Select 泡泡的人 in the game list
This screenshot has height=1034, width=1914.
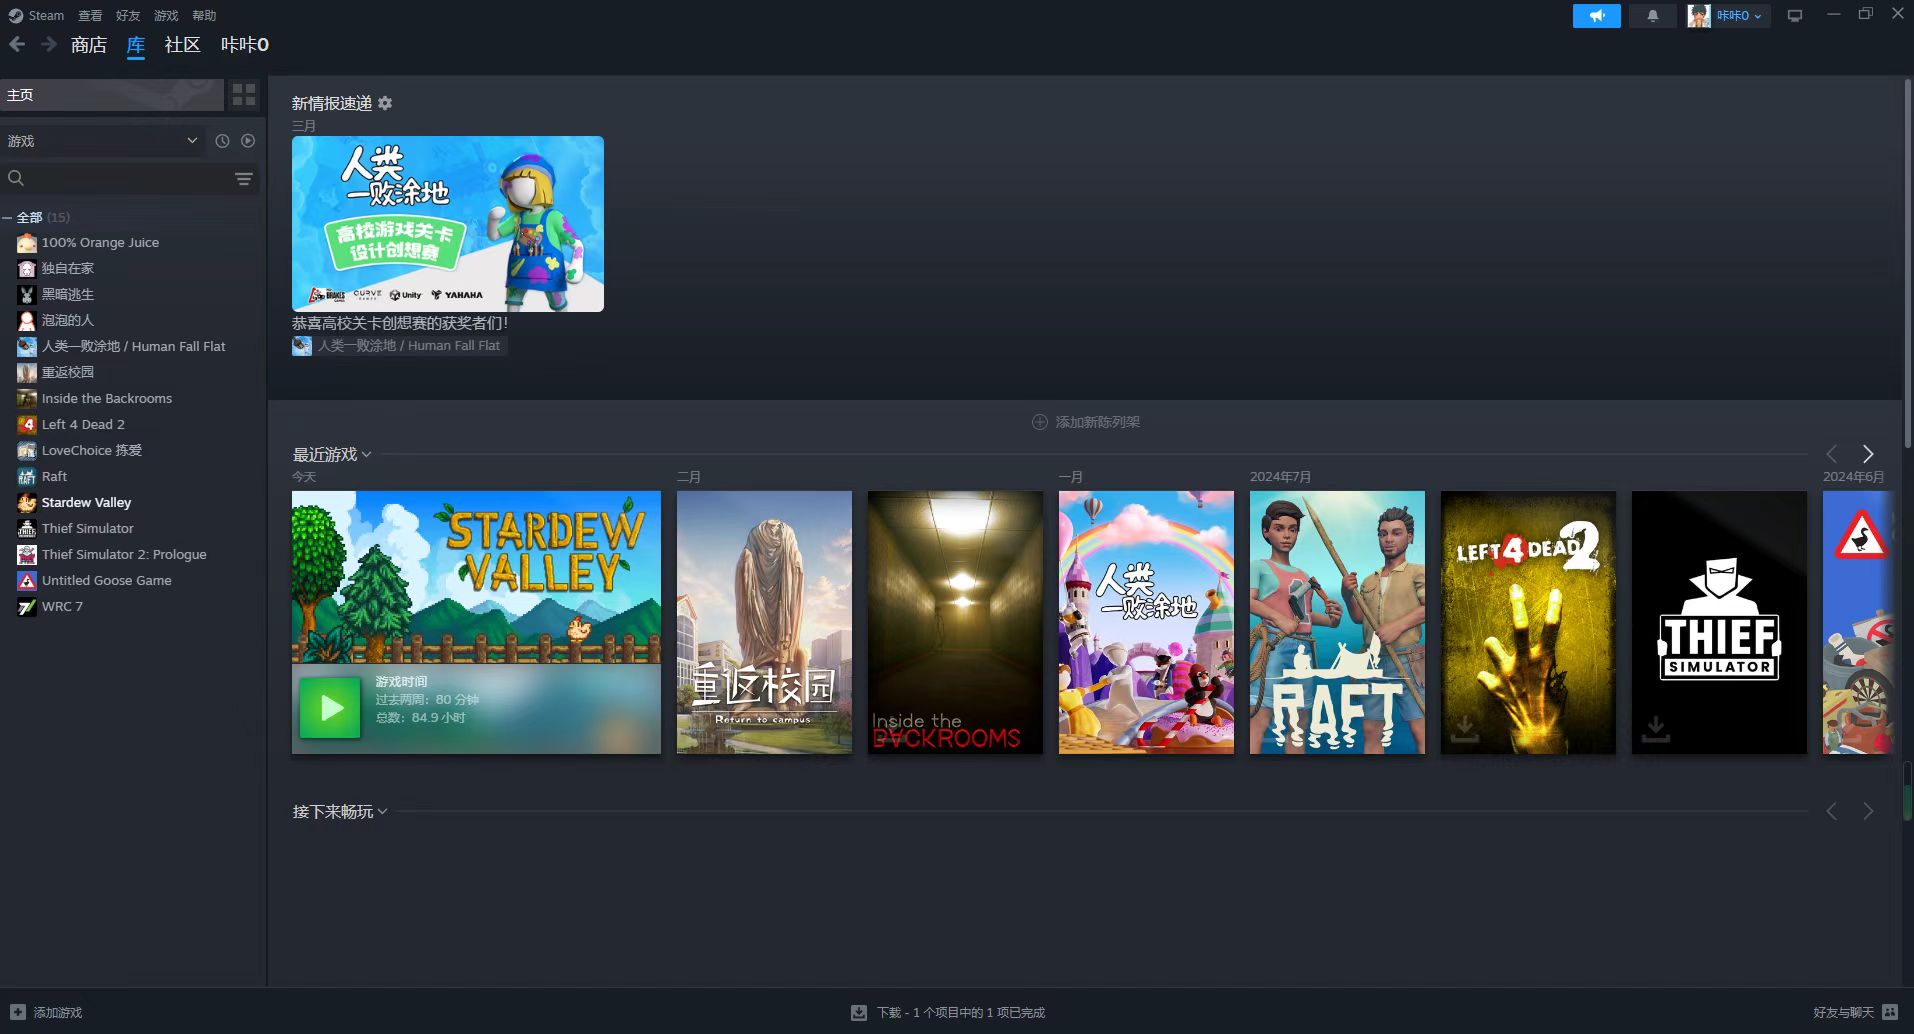pyautogui.click(x=68, y=320)
